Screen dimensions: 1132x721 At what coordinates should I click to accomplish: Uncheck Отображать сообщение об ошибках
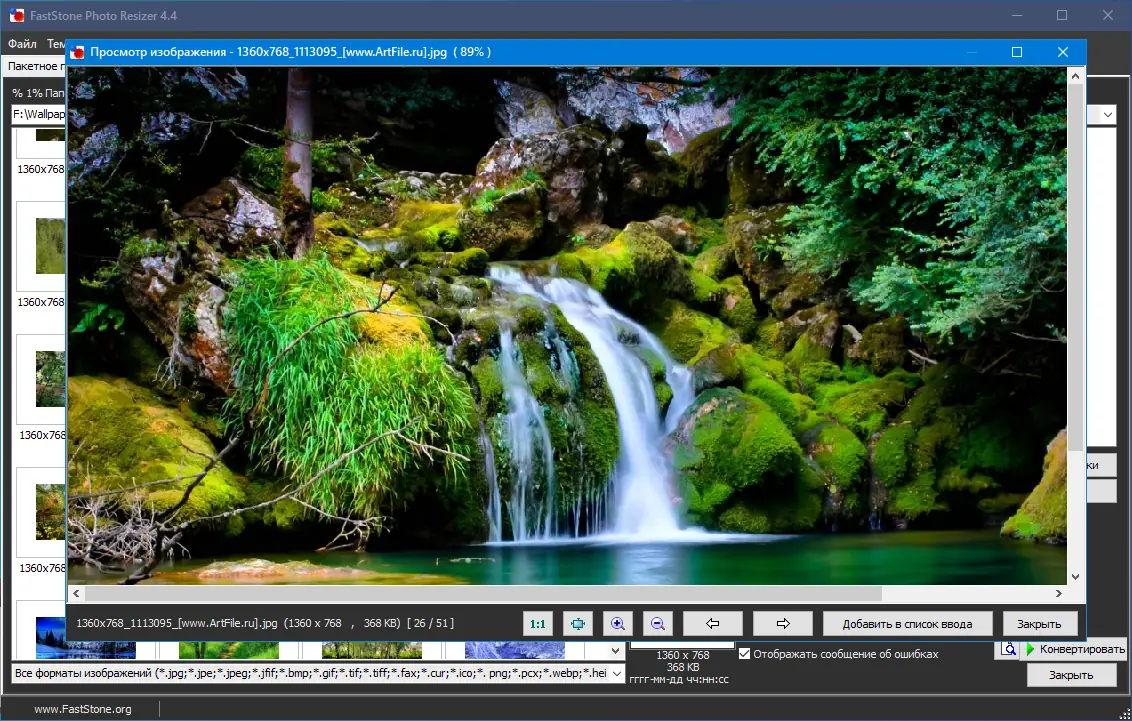[x=744, y=654]
